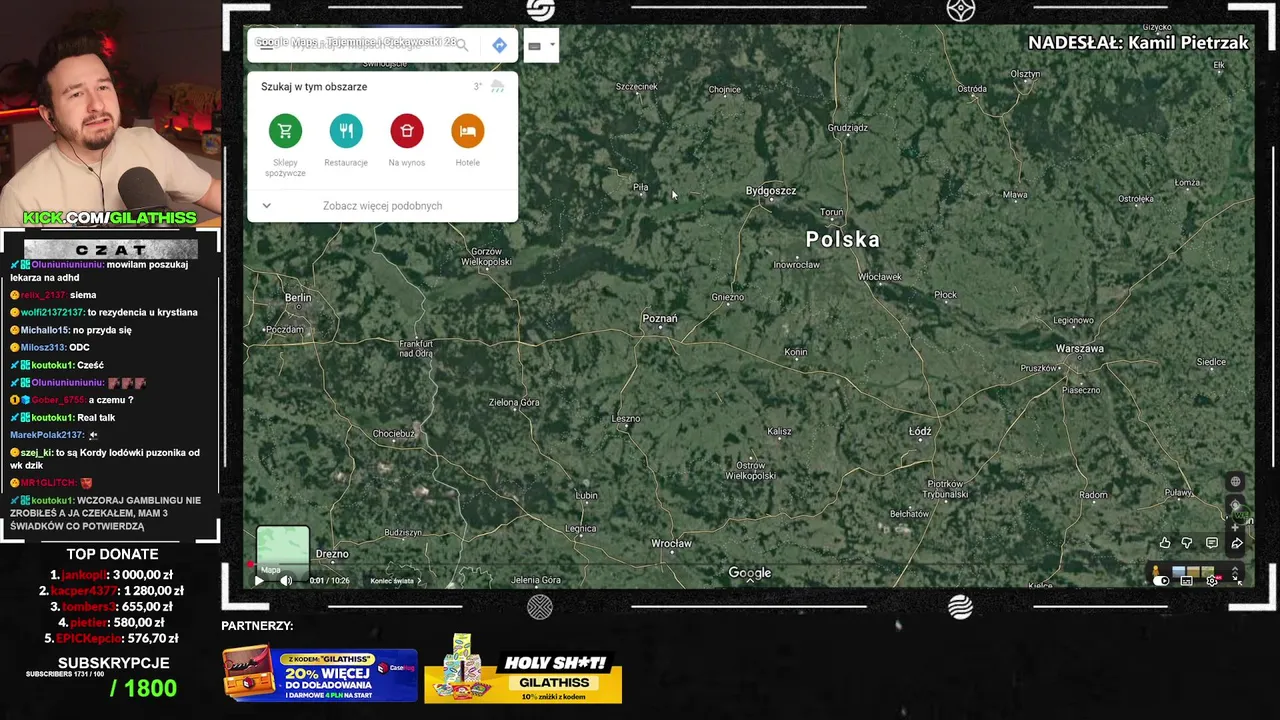Click the Szukaj w tym obszarze heading

coord(314,87)
